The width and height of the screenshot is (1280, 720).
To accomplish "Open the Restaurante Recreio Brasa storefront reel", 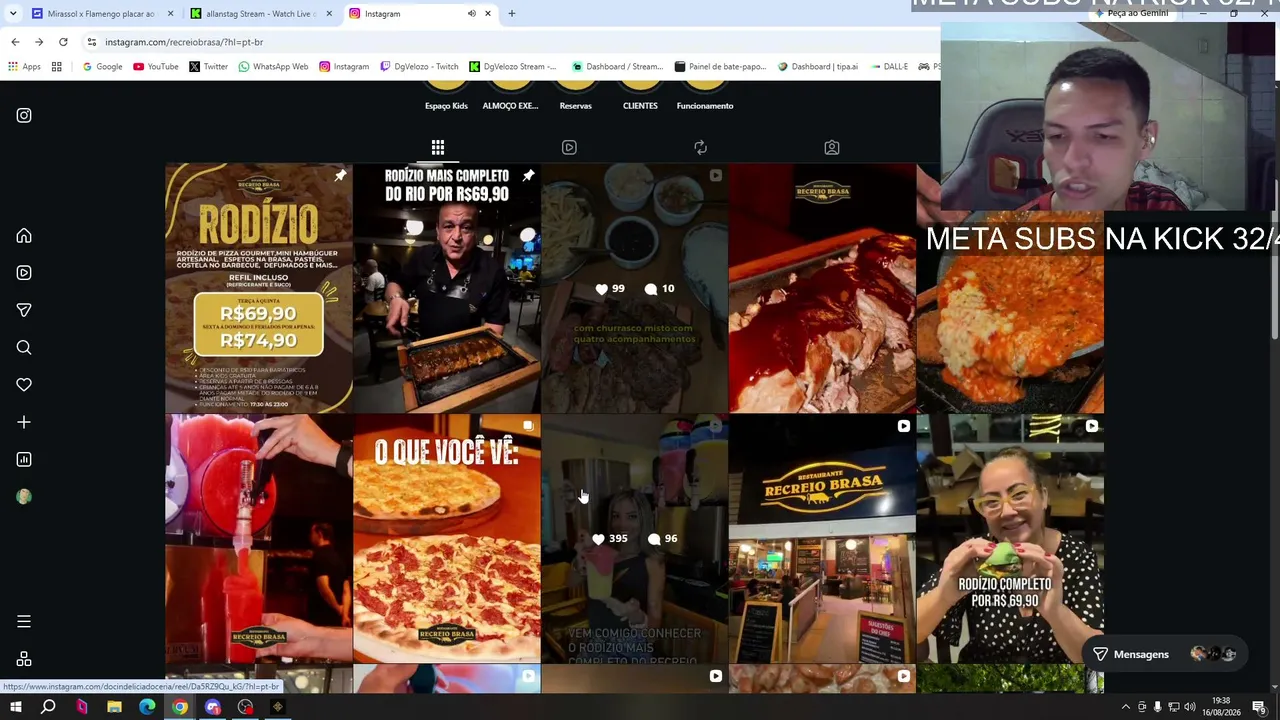I will point(822,539).
